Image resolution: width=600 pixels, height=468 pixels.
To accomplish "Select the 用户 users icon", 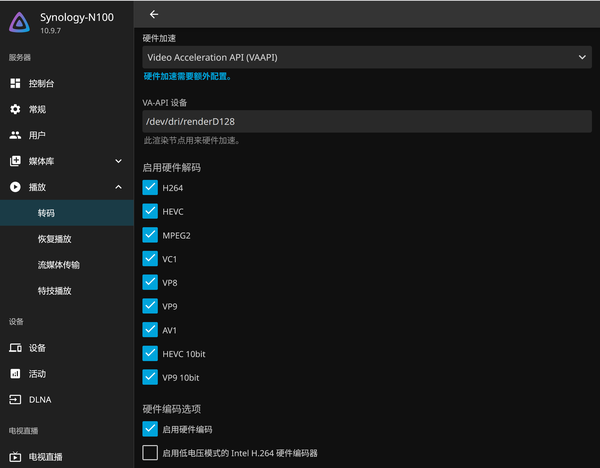I will [x=15, y=135].
